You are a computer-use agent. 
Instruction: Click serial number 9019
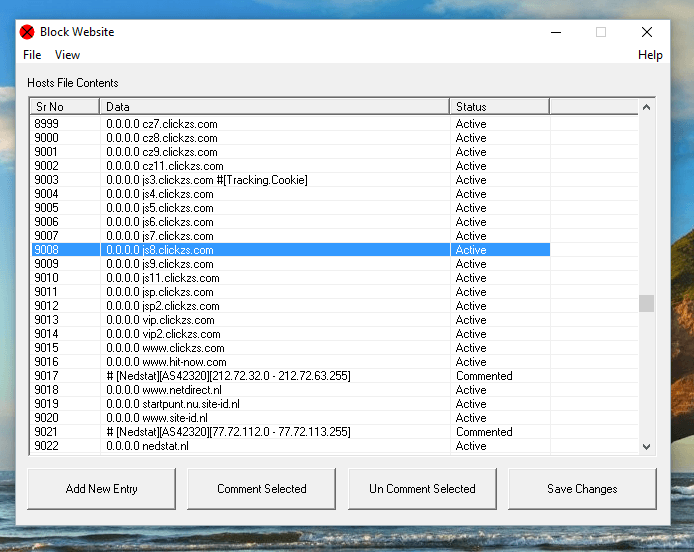46,404
